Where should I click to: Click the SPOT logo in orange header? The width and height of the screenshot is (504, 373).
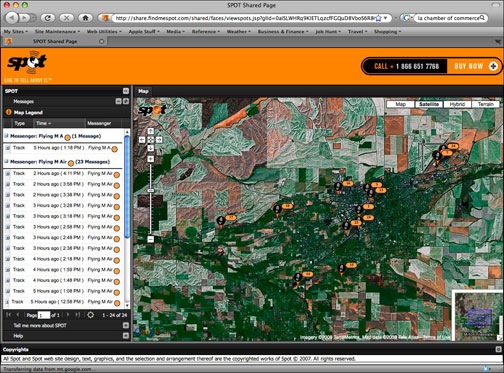point(27,62)
